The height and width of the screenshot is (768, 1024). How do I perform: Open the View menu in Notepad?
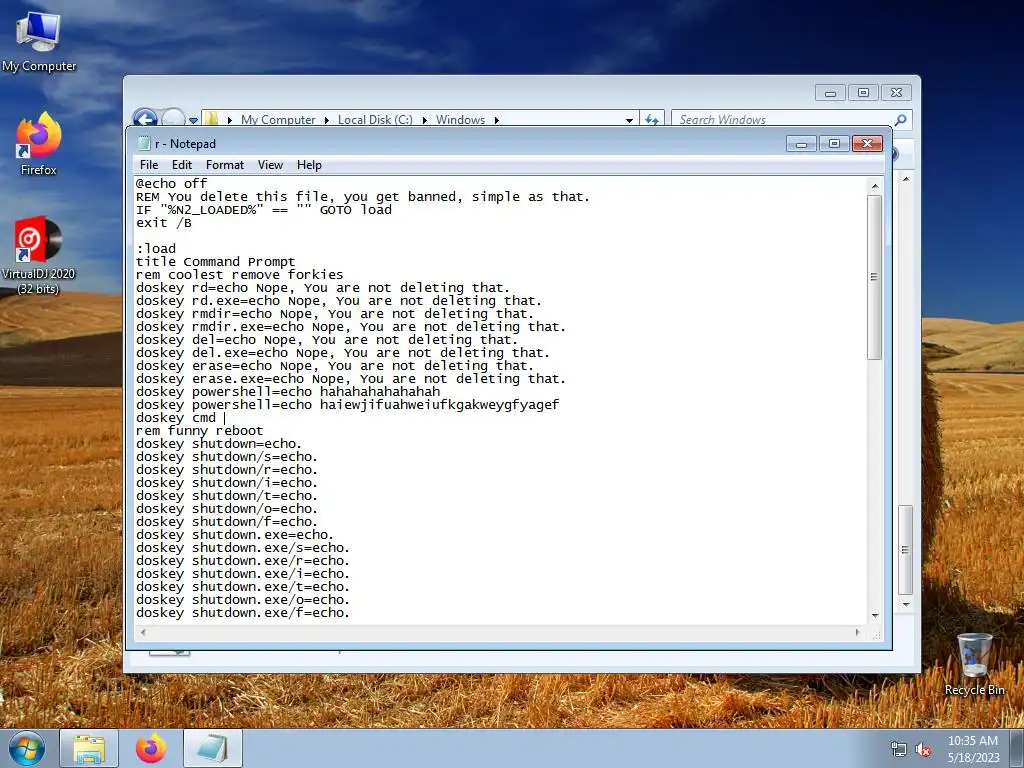click(270, 165)
